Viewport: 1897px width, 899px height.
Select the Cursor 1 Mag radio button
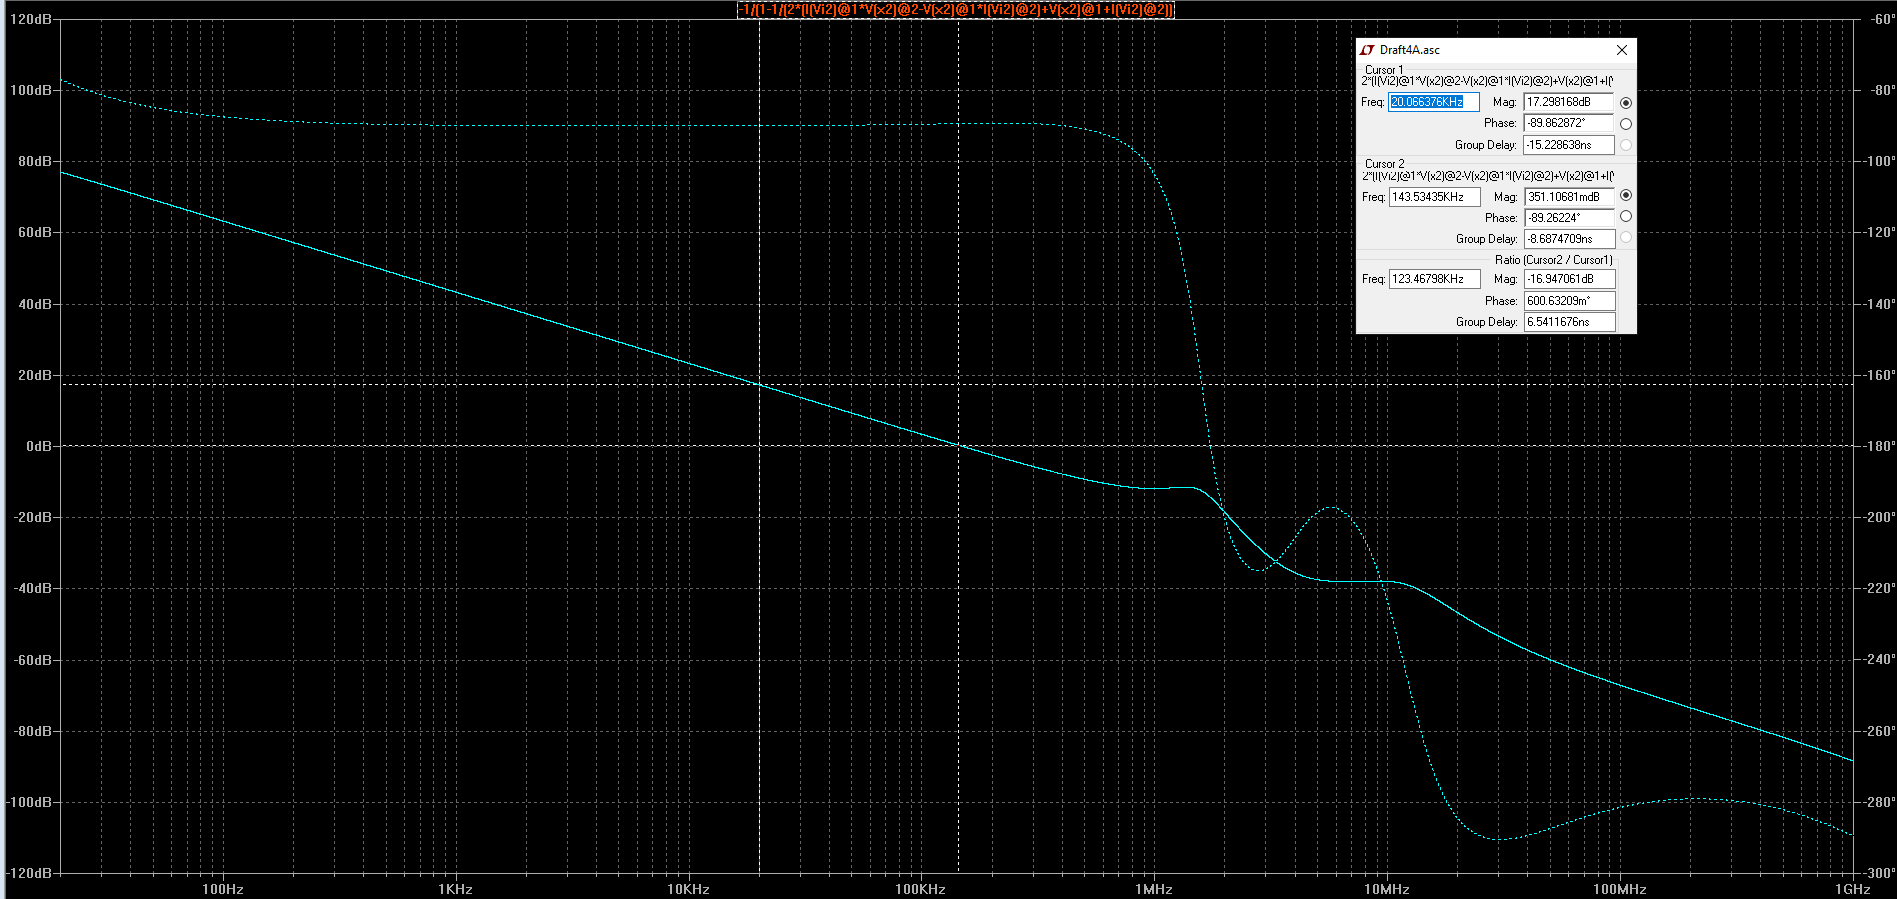pyautogui.click(x=1626, y=103)
